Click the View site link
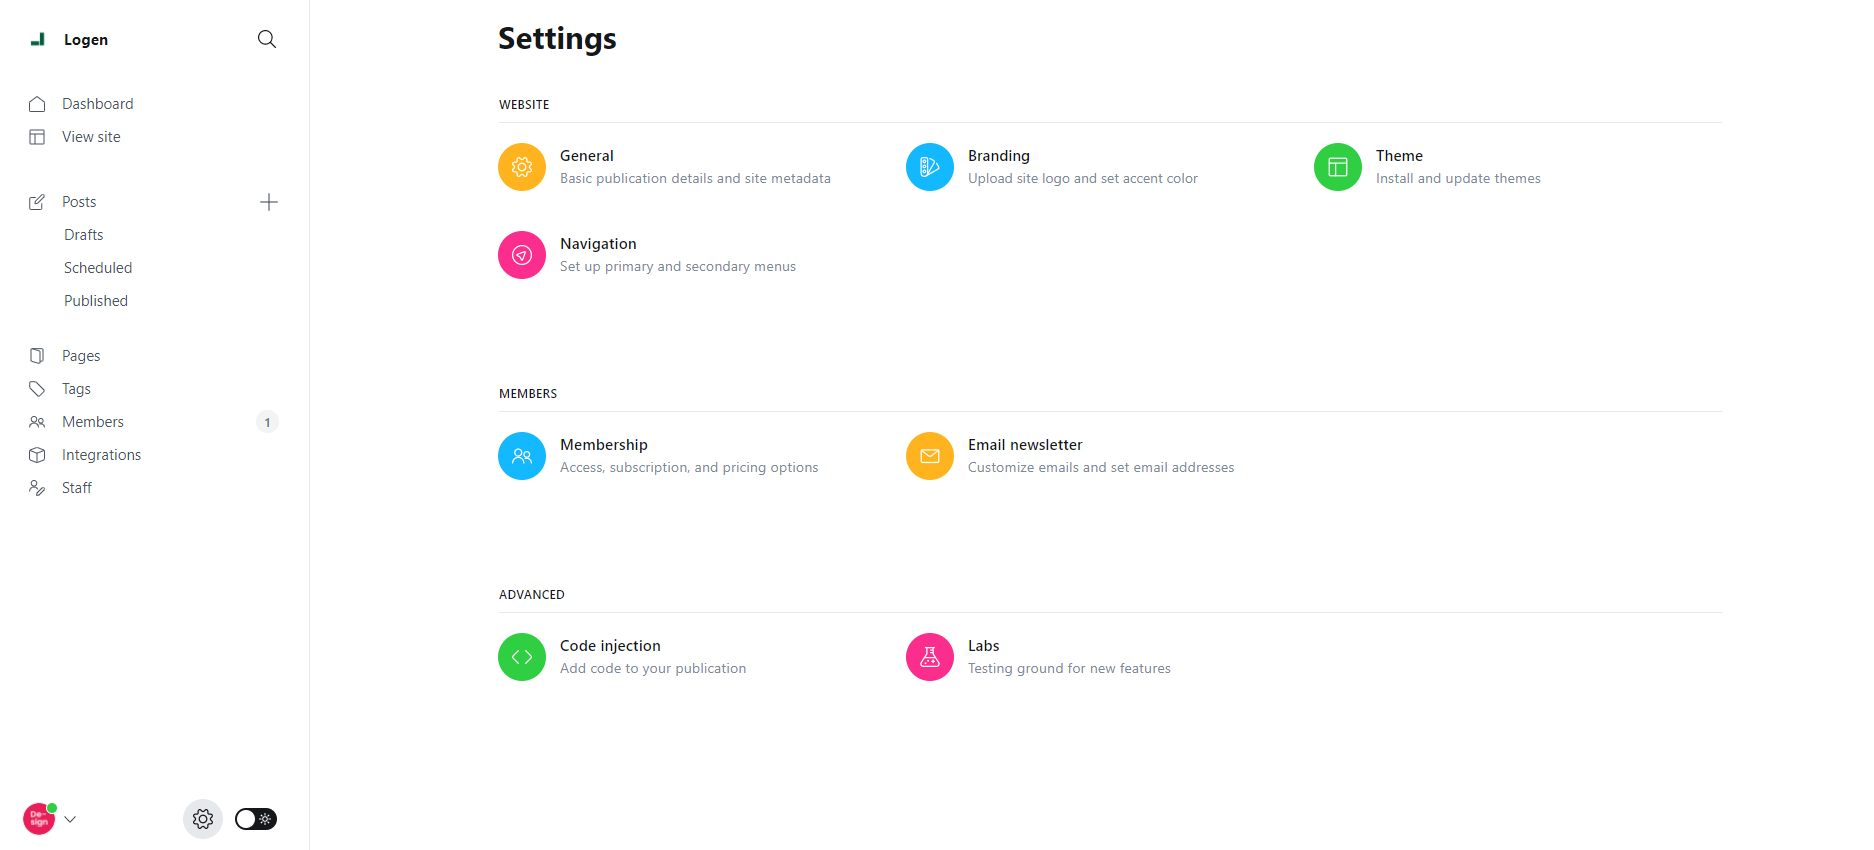 [x=91, y=137]
